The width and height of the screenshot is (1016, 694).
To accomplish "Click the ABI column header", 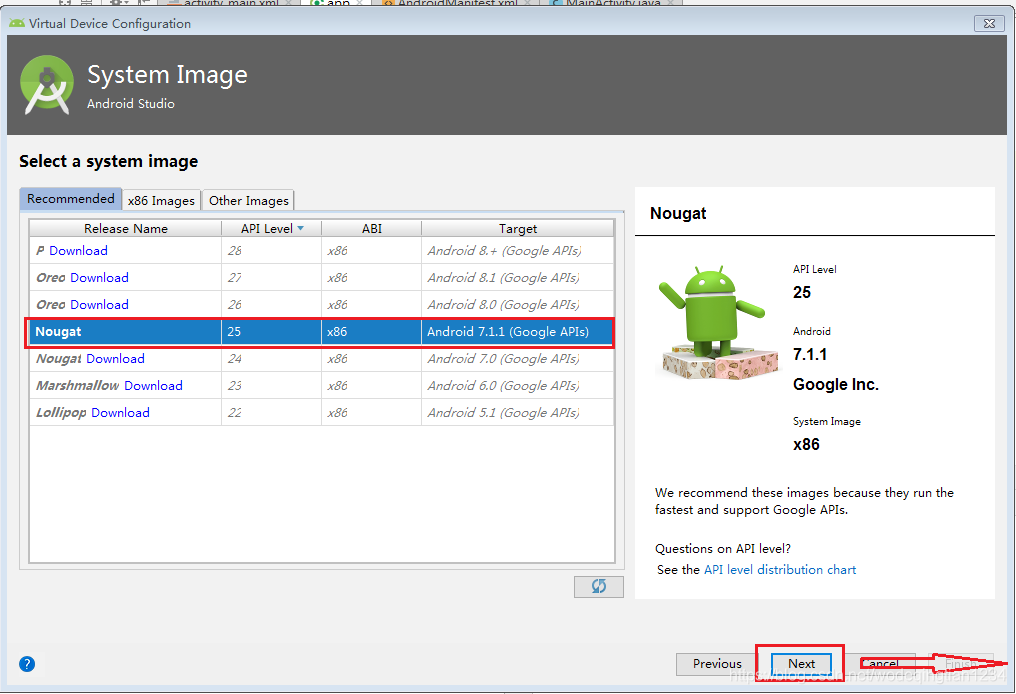I will (372, 228).
